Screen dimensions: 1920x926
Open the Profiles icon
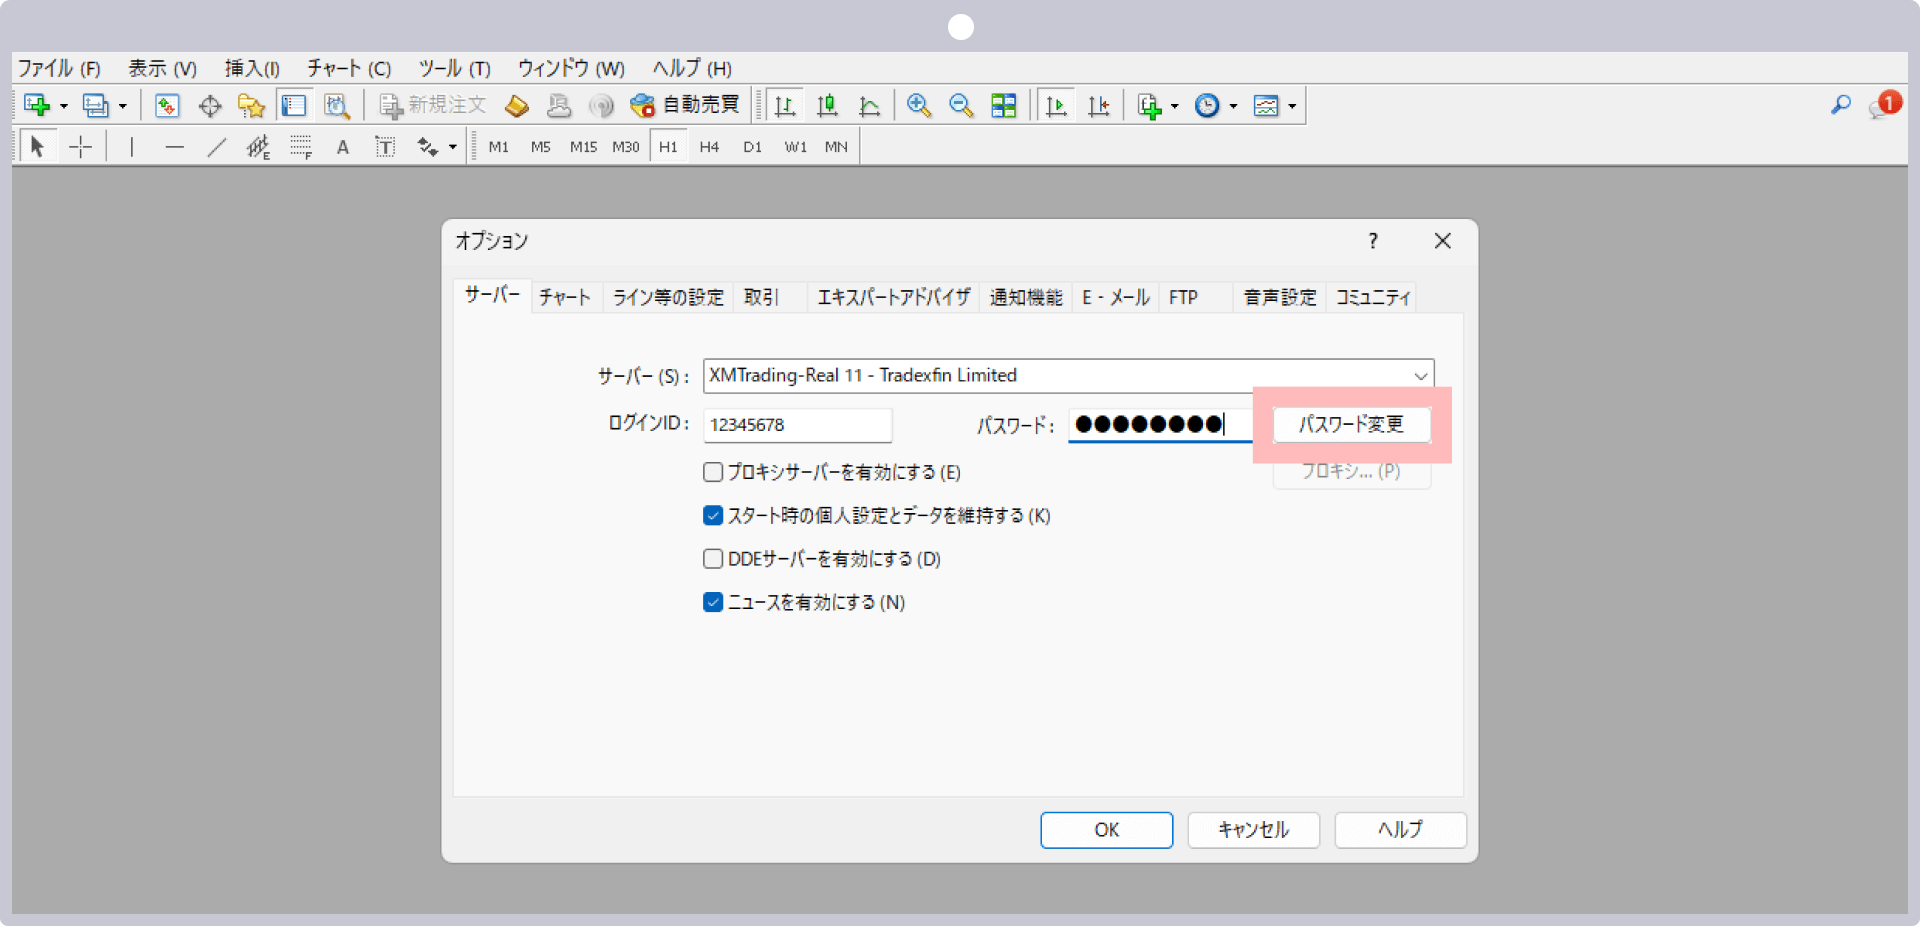[x=96, y=105]
